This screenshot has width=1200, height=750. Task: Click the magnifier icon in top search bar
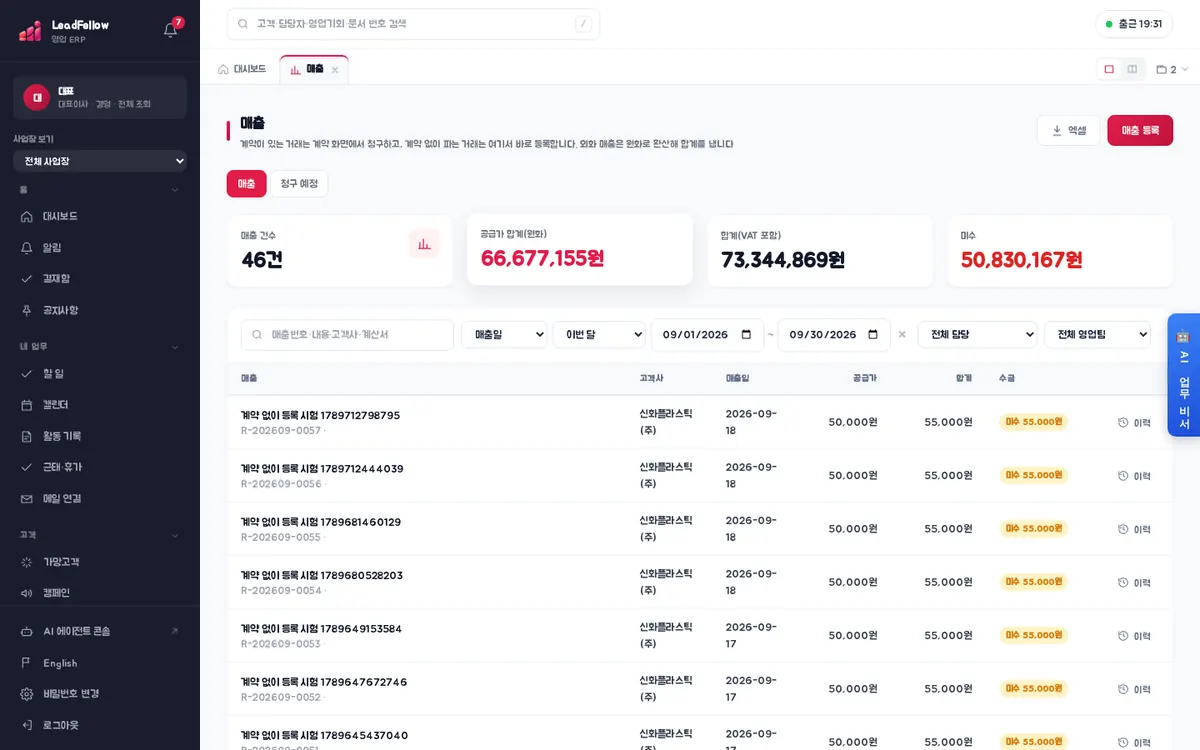[x=244, y=24]
